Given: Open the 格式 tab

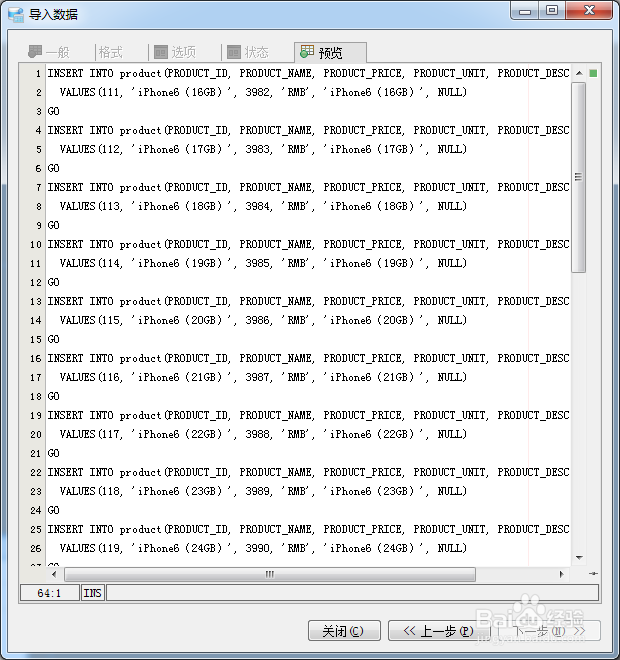Looking at the screenshot, I should (111, 53).
